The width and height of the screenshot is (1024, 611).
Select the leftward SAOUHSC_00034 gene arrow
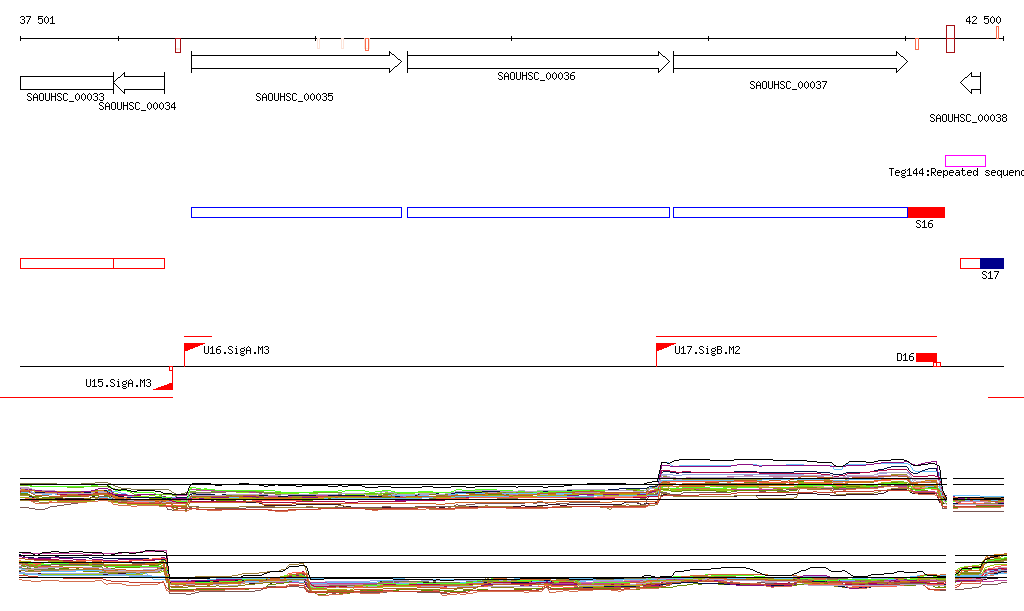click(139, 83)
